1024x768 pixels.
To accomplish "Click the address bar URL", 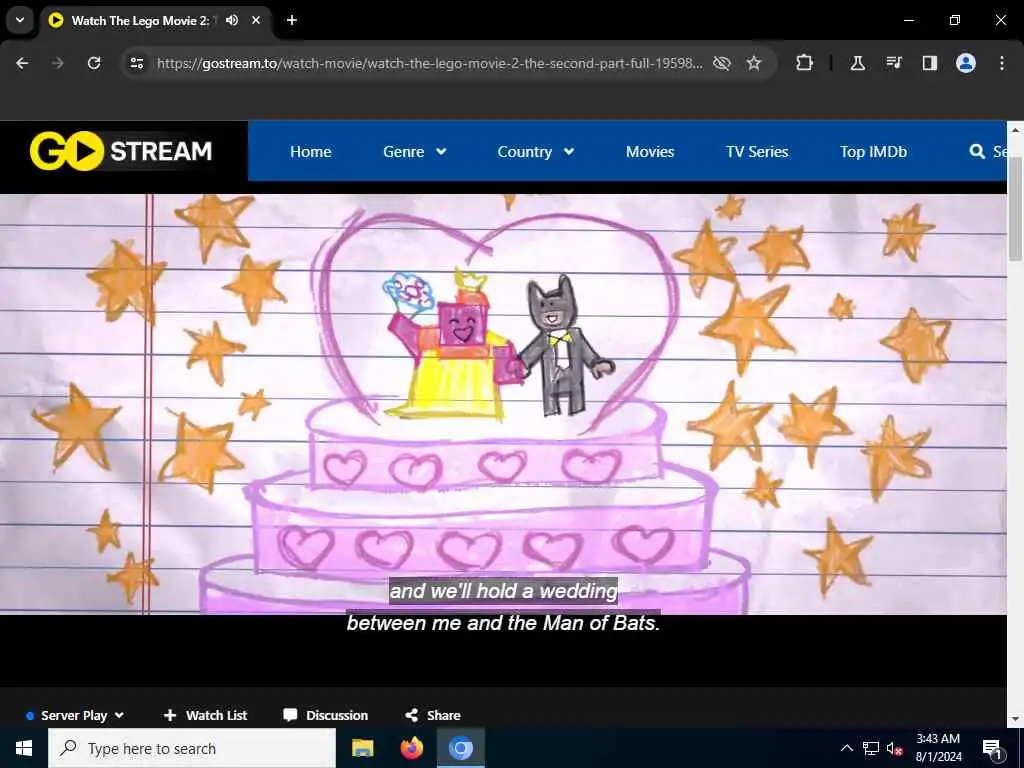I will pyautogui.click(x=430, y=63).
